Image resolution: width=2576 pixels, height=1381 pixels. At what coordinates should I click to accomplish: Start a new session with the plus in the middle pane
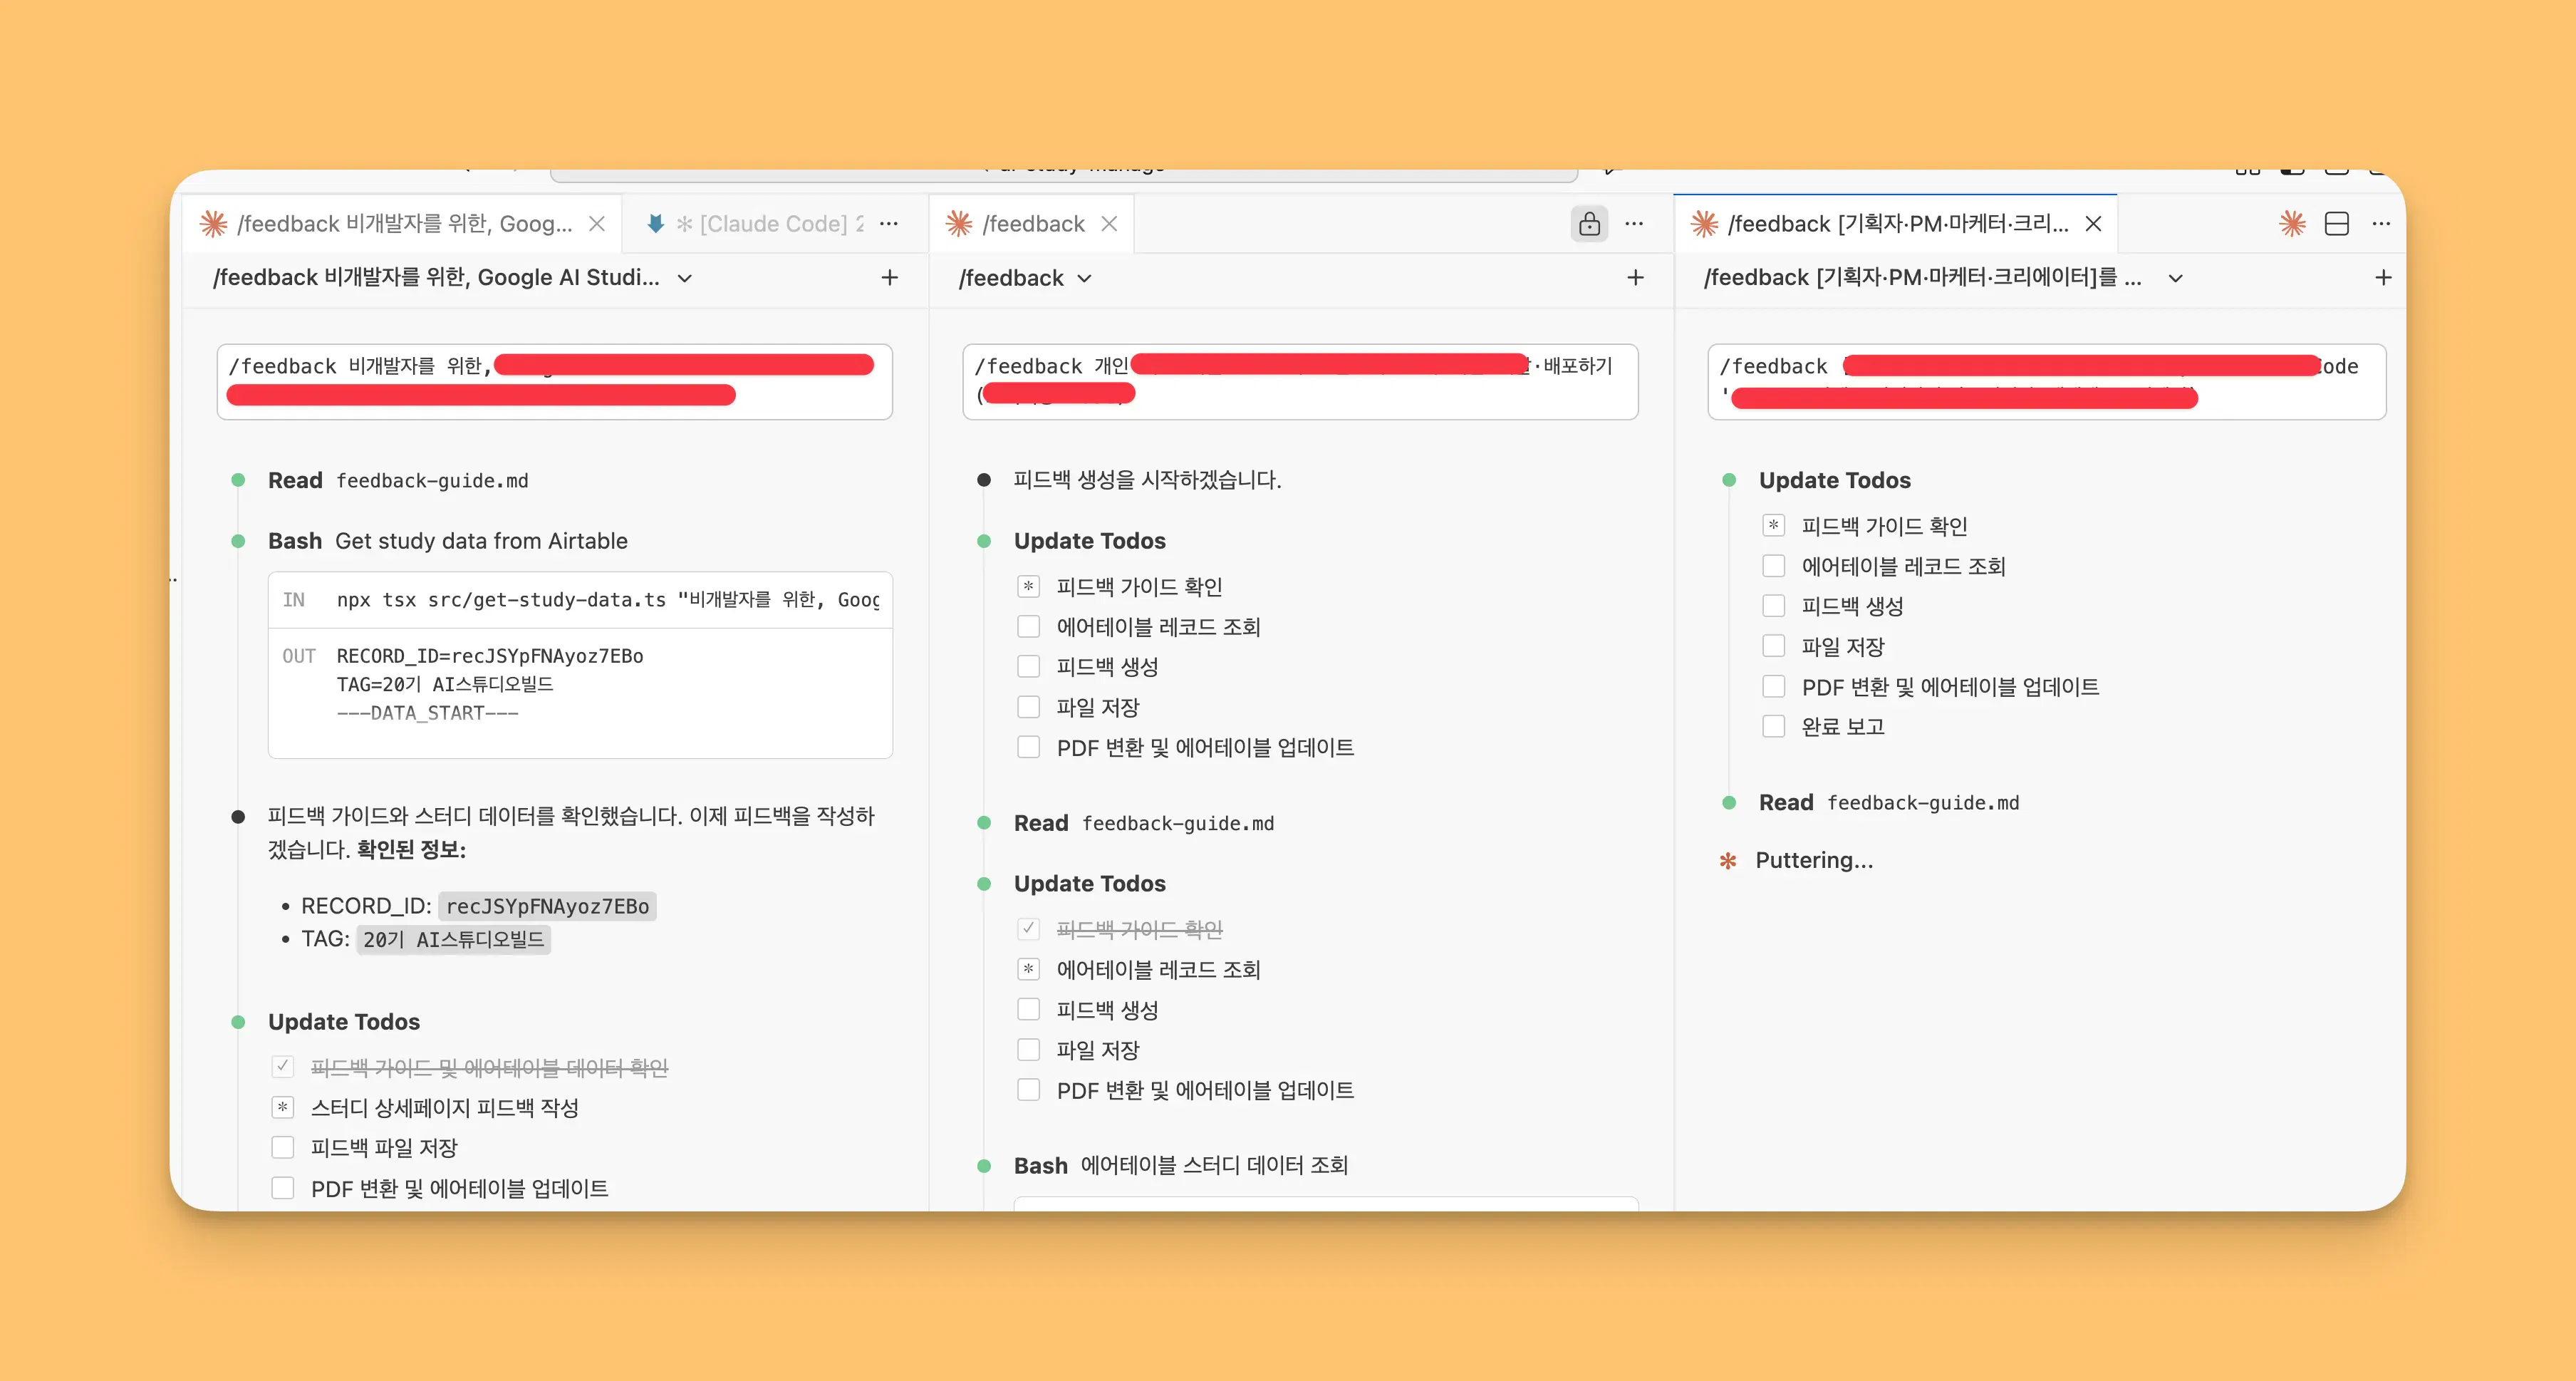[x=1635, y=278]
